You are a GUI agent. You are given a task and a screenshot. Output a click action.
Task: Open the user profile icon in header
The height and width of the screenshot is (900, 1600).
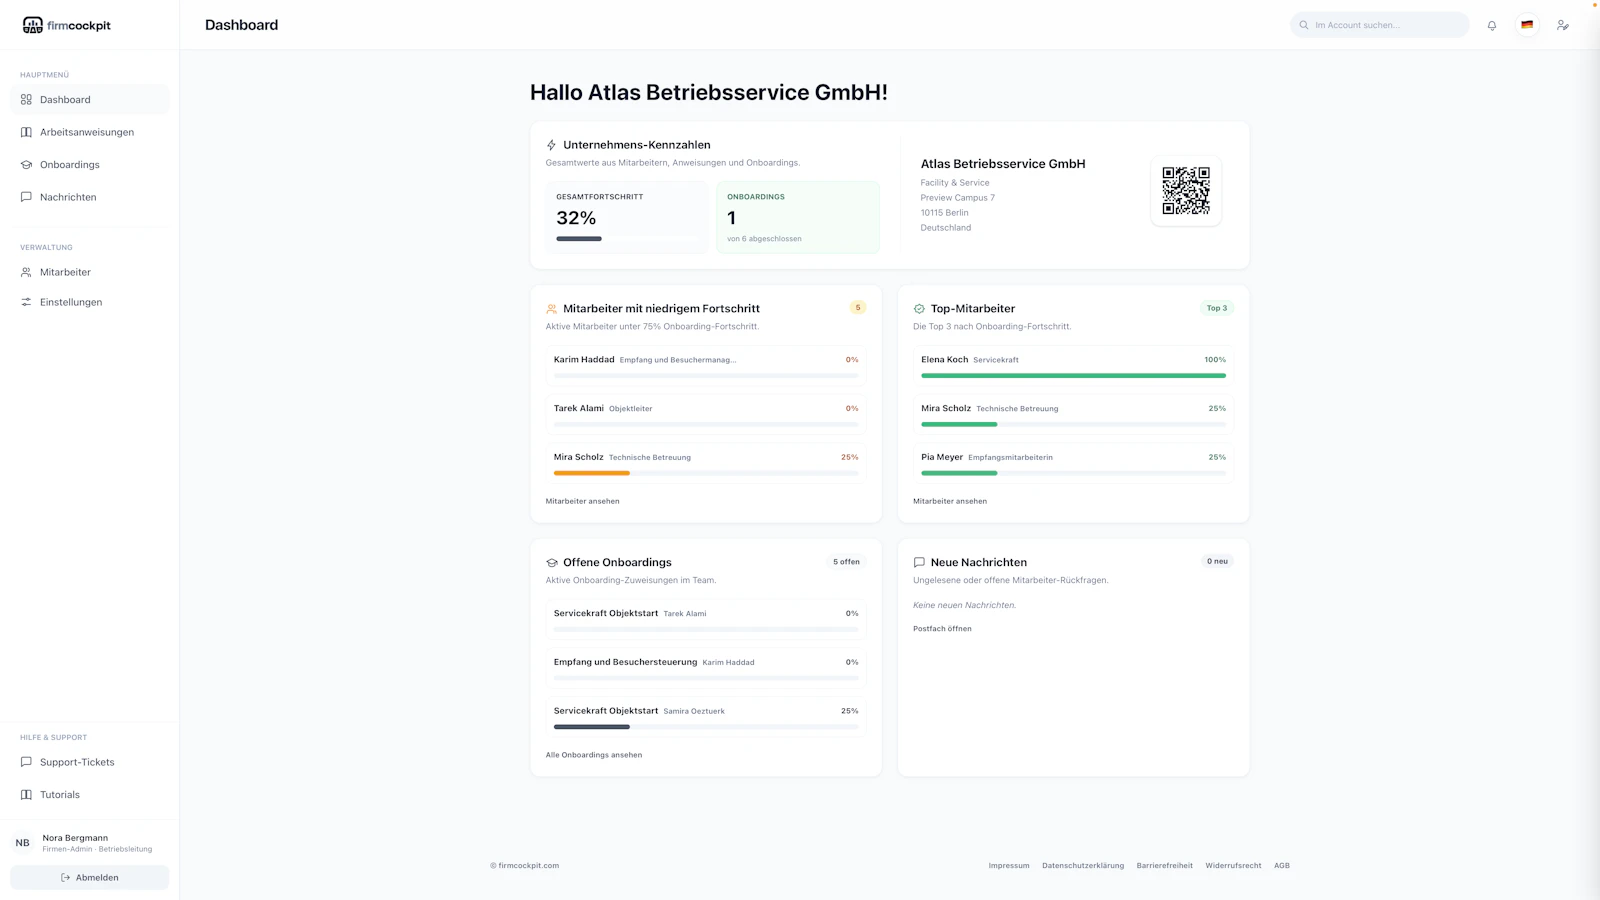tap(1563, 25)
